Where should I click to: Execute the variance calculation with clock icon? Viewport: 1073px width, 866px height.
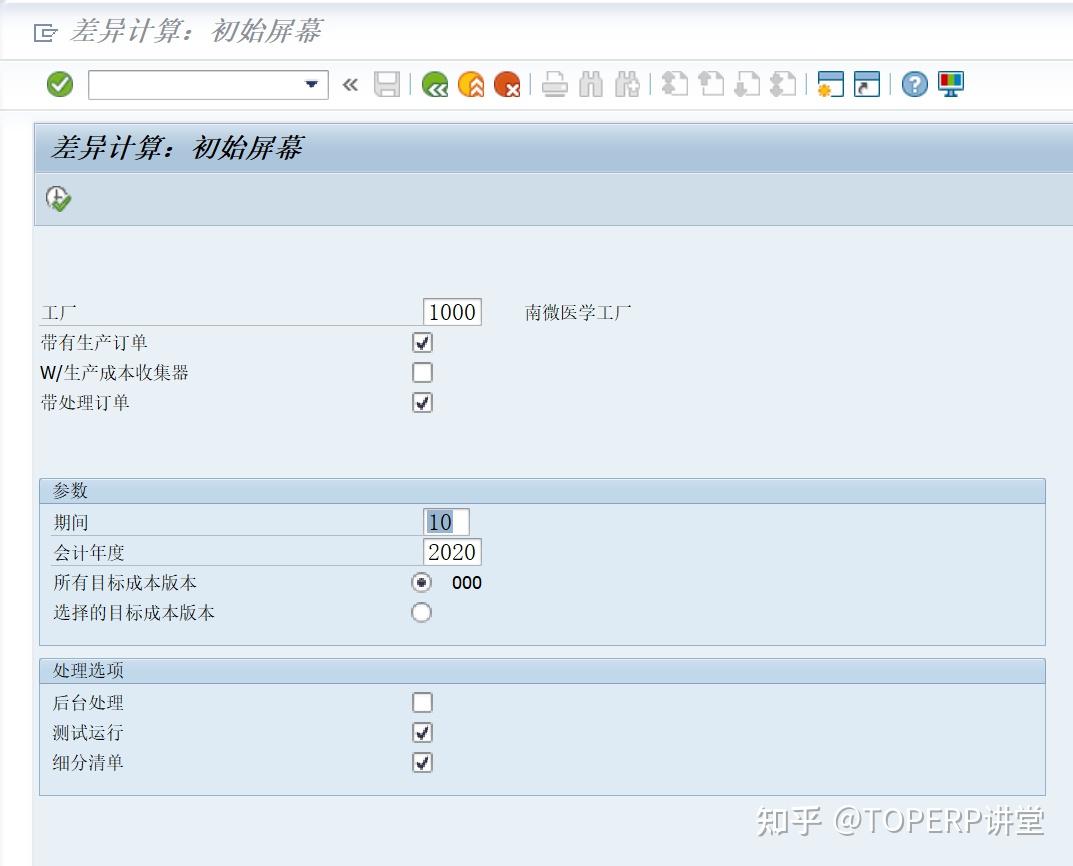pos(57,198)
